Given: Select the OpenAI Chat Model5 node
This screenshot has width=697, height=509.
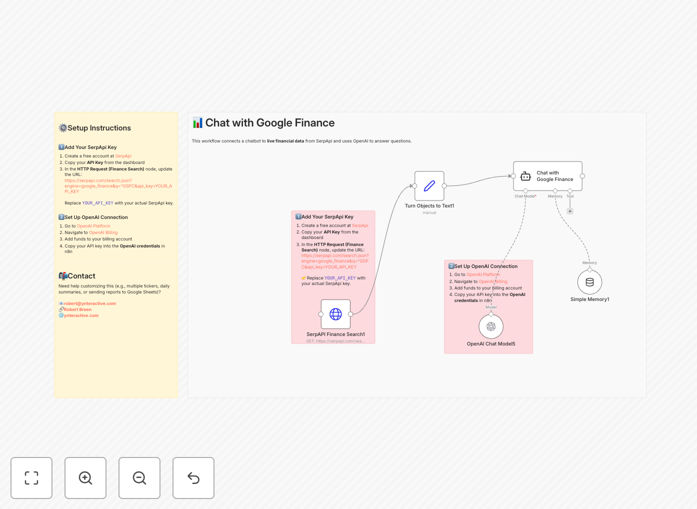Looking at the screenshot, I should [x=491, y=326].
